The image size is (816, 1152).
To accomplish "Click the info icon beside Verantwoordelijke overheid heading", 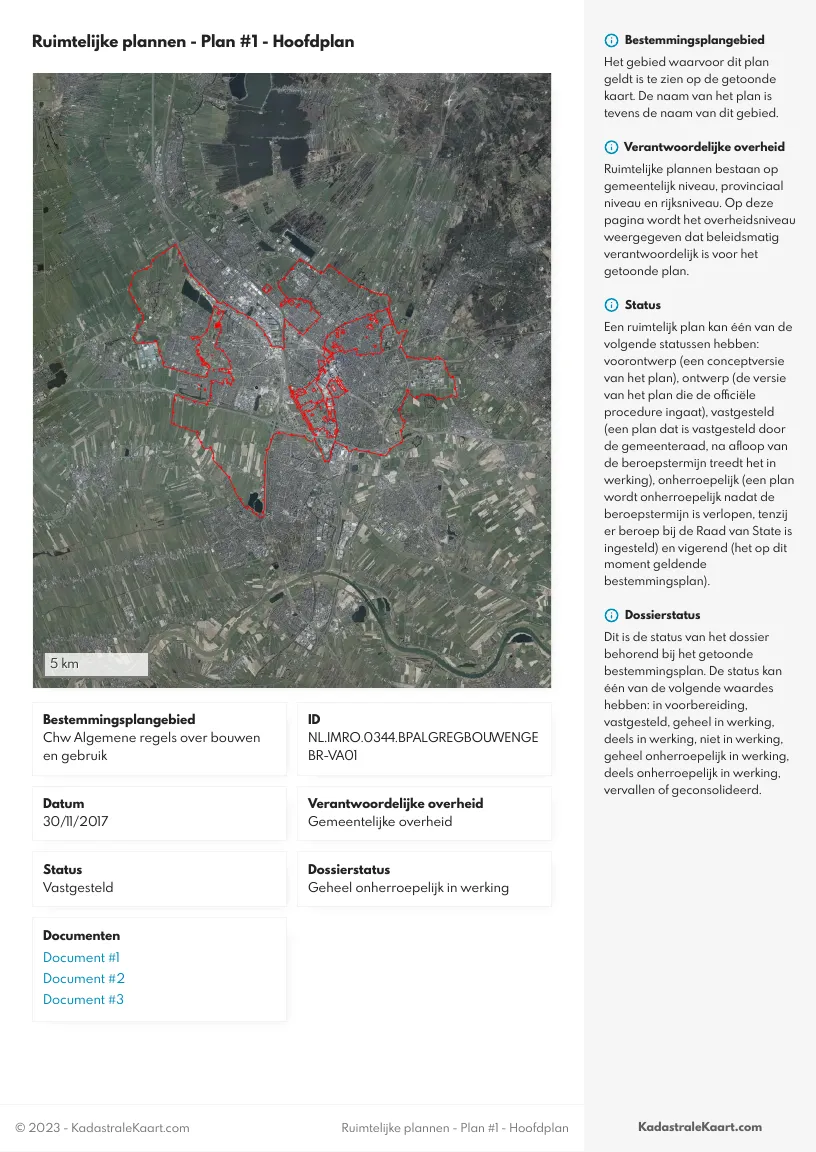I will [611, 147].
